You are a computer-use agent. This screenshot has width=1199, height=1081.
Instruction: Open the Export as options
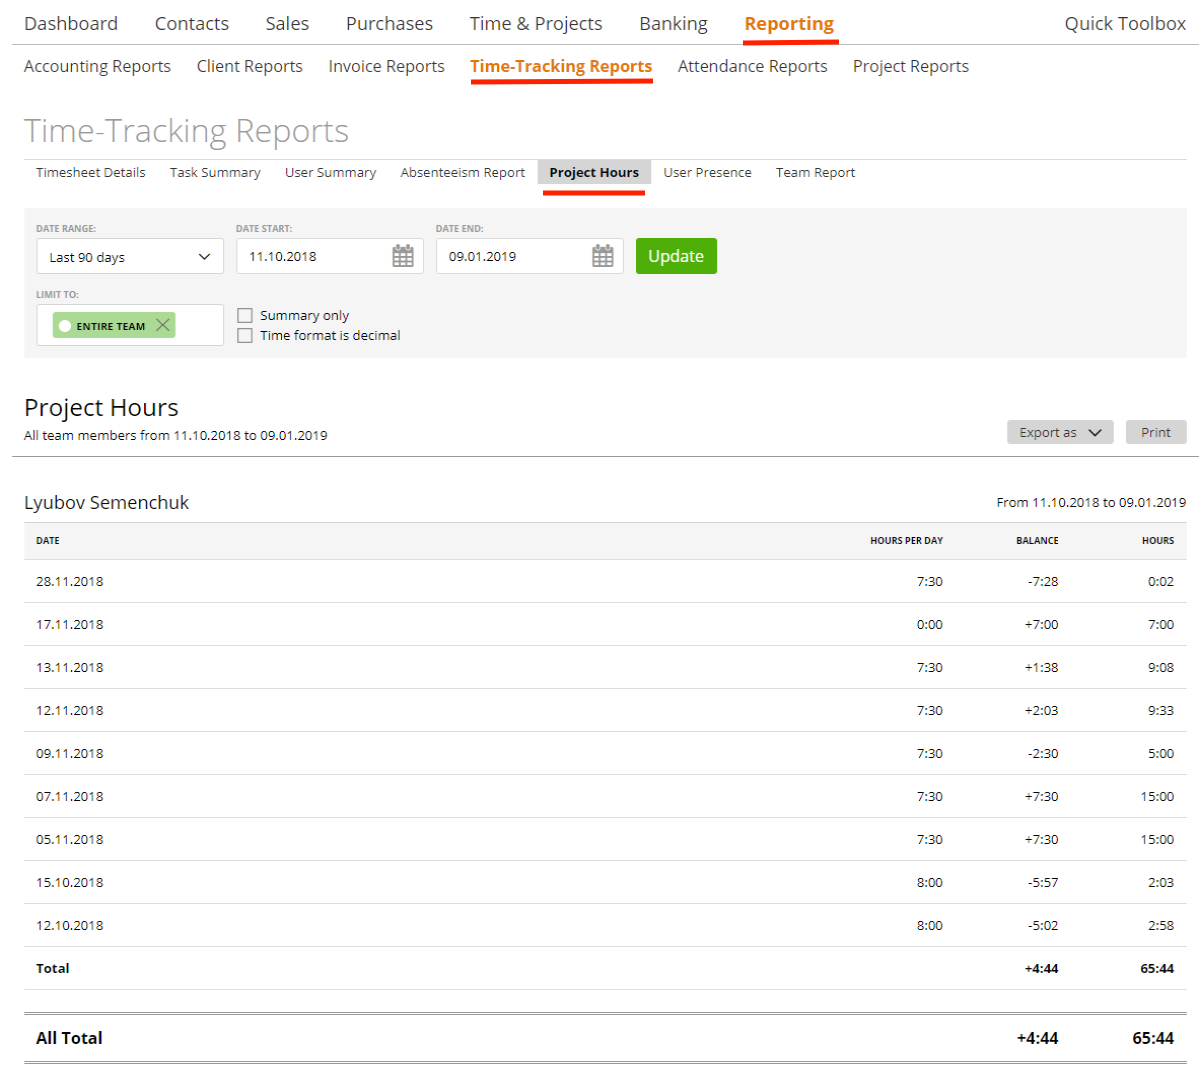click(1059, 431)
